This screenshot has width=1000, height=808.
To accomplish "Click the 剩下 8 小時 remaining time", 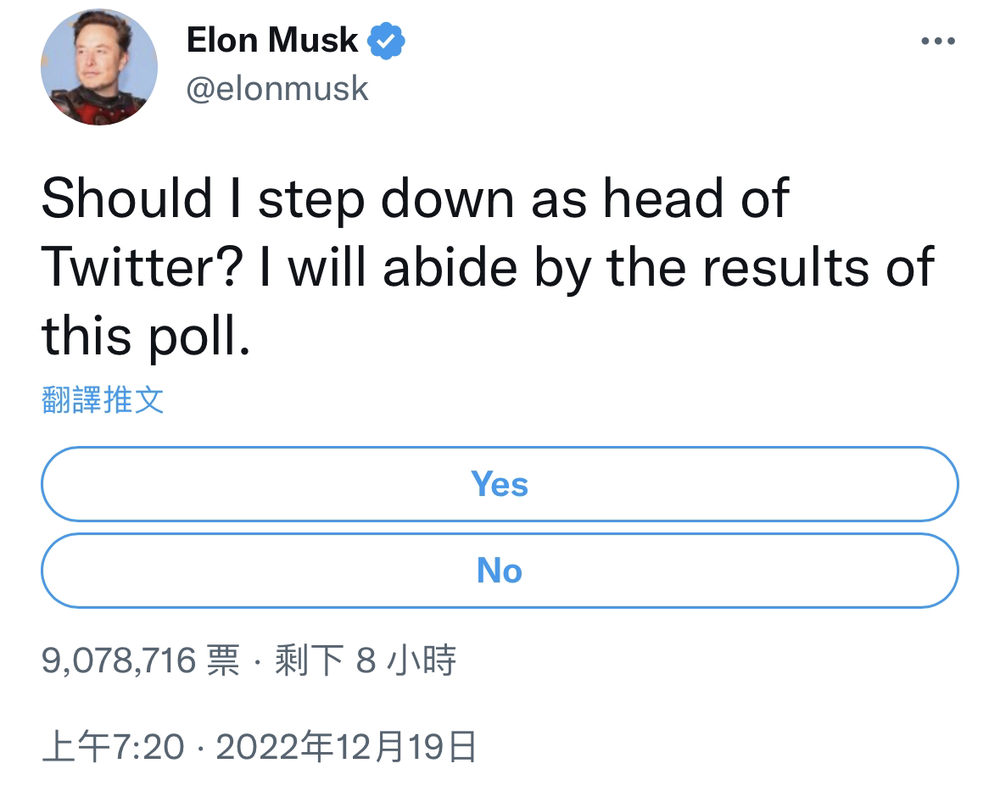I will [365, 661].
